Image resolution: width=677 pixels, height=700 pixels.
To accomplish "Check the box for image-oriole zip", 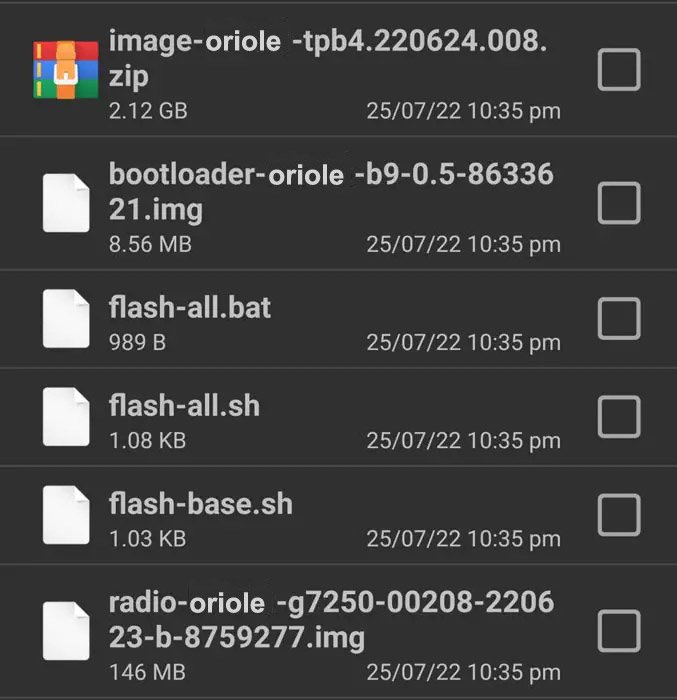I will click(x=618, y=70).
